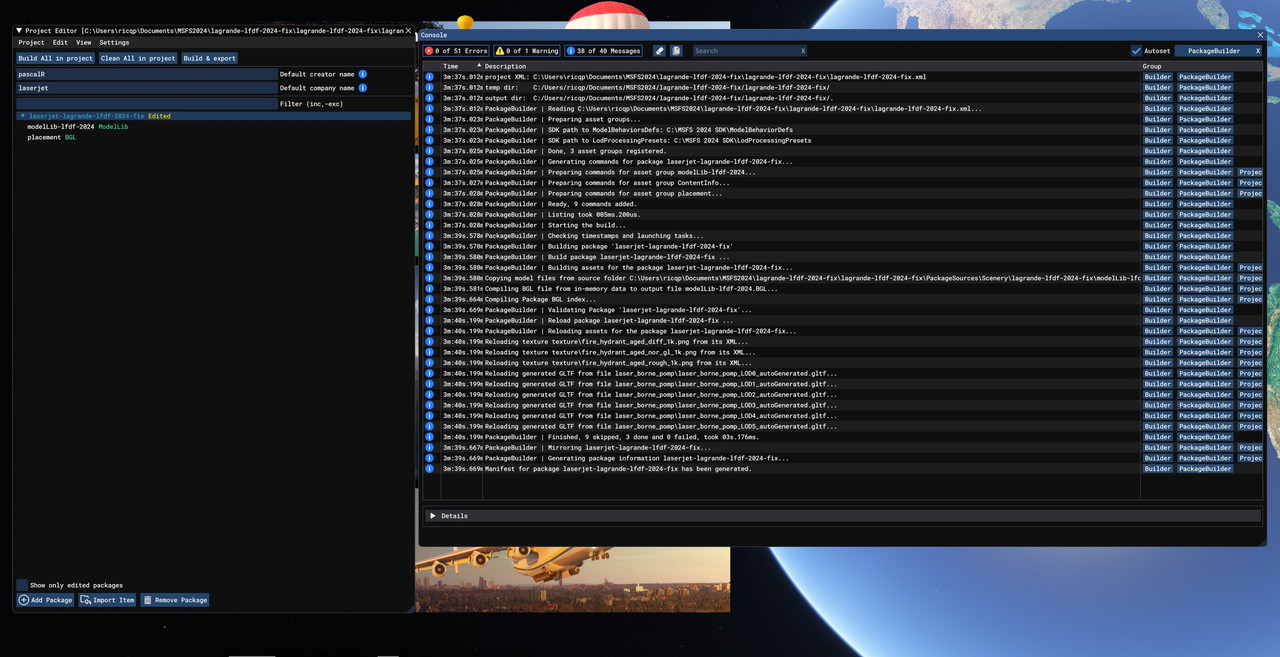
Task: Click 'Build All in project' button
Action: [55, 58]
